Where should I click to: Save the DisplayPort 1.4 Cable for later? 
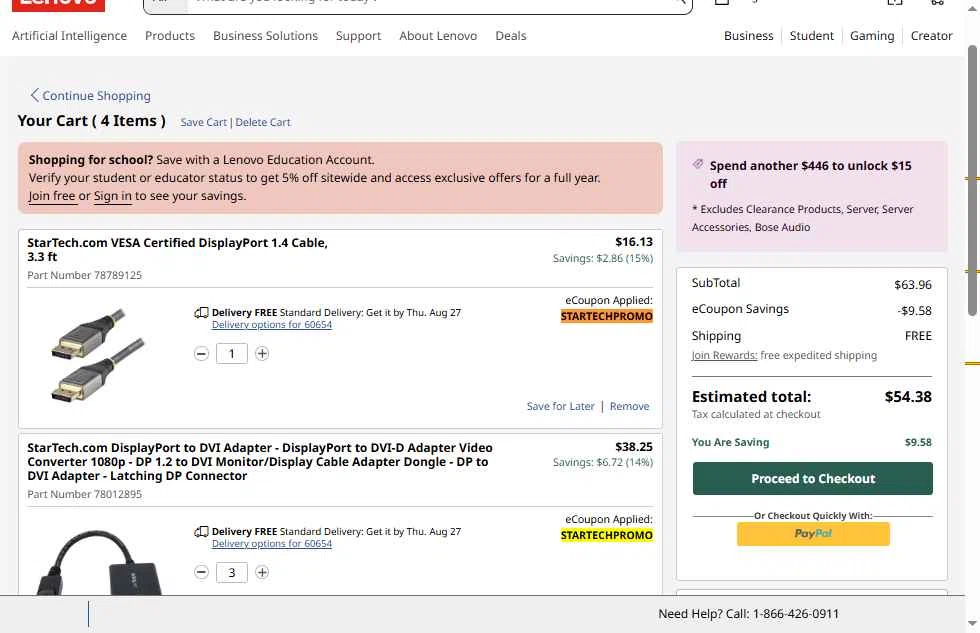561,406
